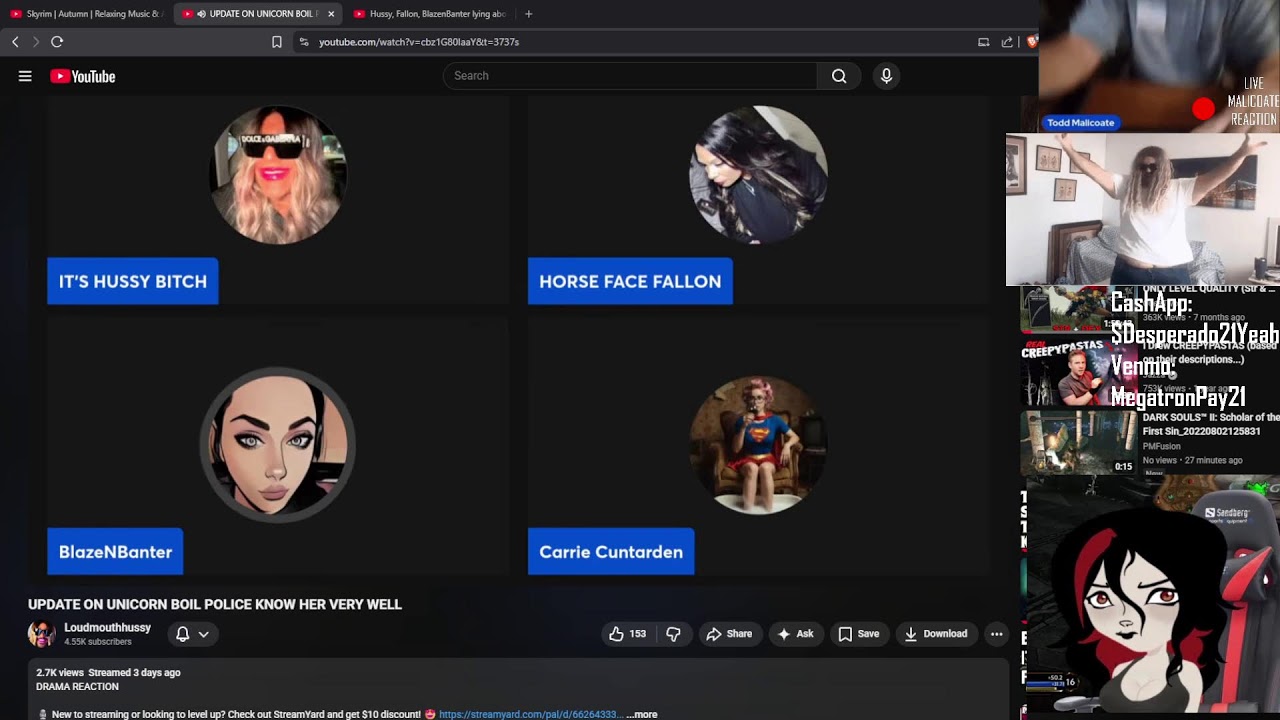The width and height of the screenshot is (1280, 720).
Task: Click the 4.55K subscribers count
Action: tap(98, 642)
